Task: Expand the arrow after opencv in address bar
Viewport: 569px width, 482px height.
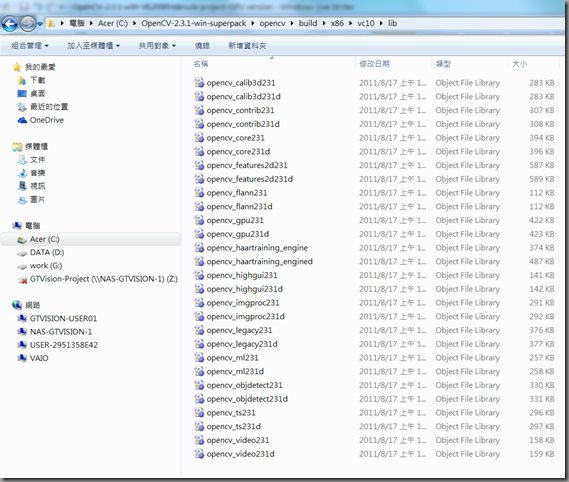Action: 292,23
